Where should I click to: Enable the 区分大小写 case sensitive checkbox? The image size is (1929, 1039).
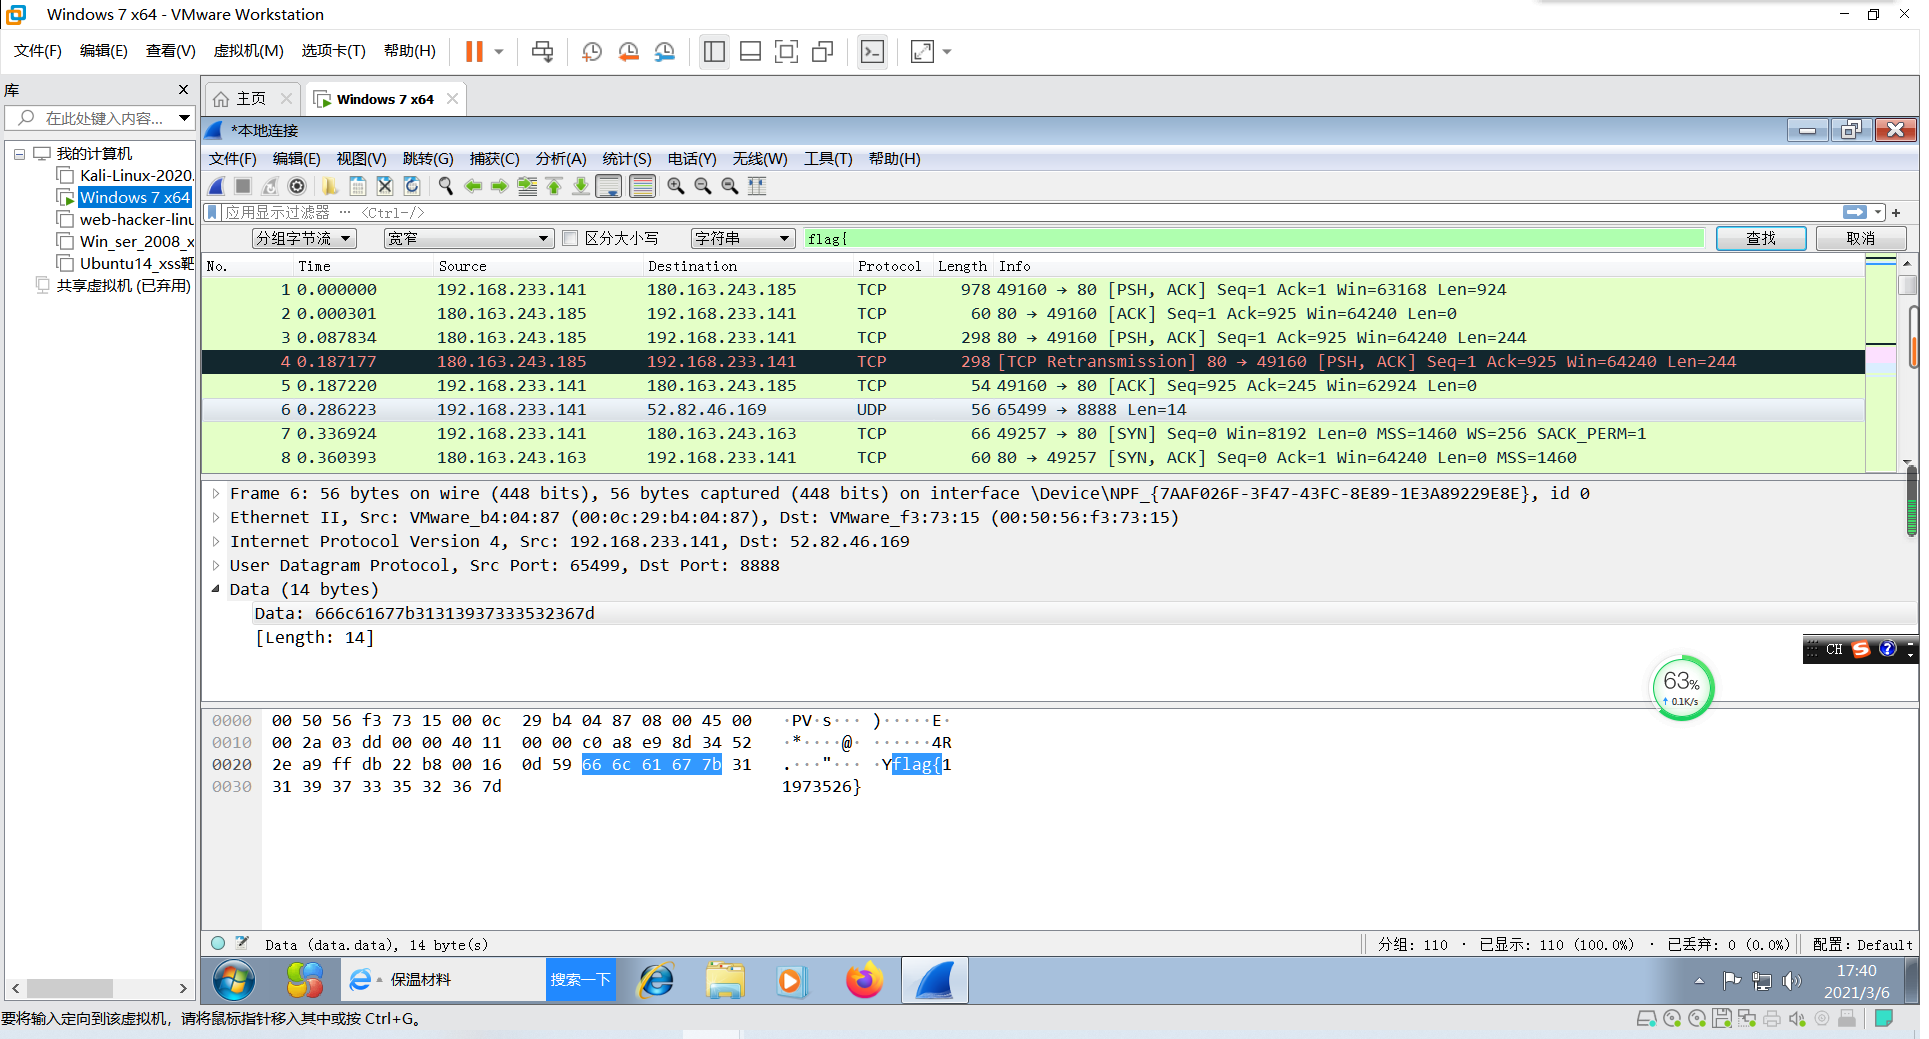(571, 238)
